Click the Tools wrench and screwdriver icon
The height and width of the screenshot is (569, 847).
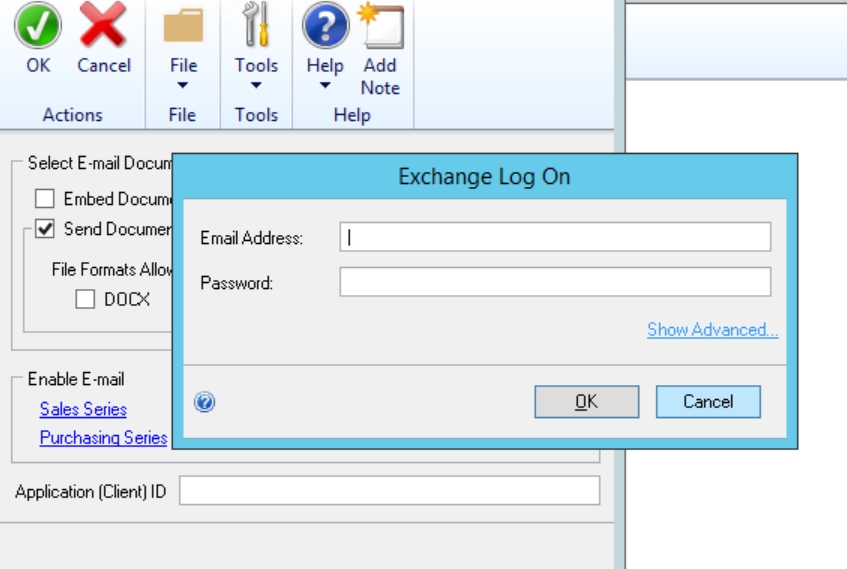coord(256,26)
